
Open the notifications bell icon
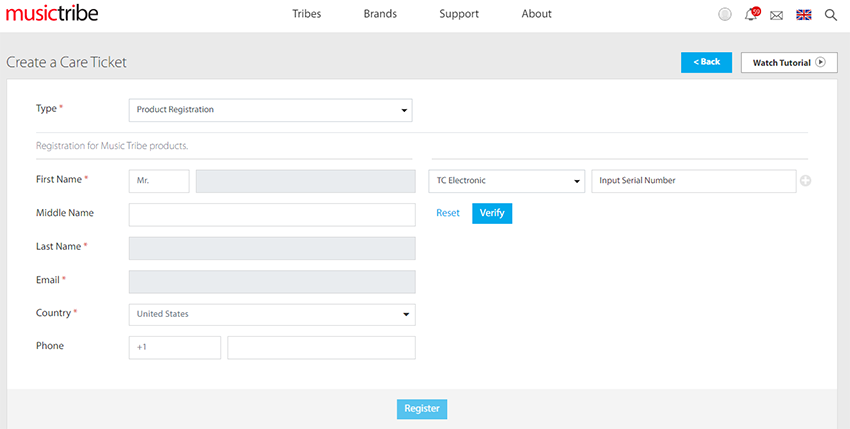(752, 14)
